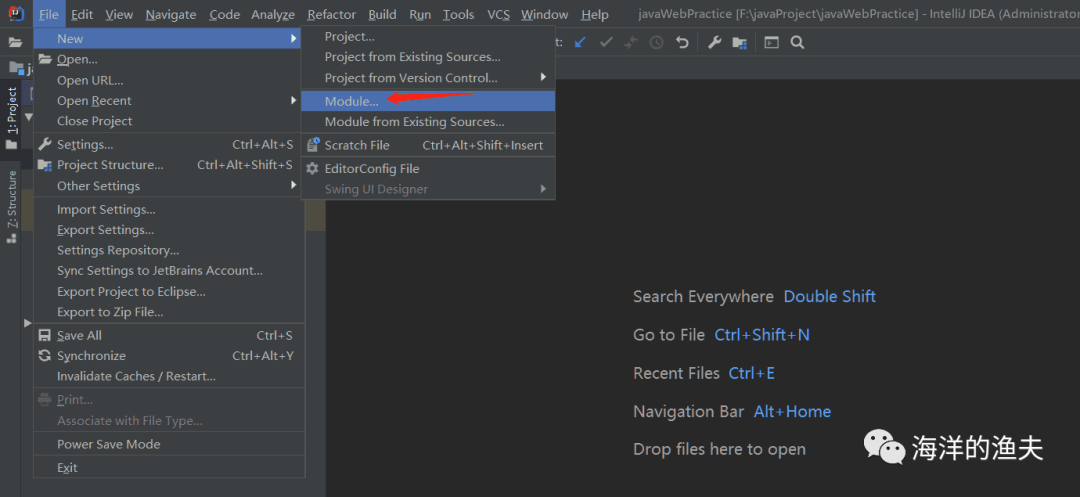Choose Invalidate Caches / Restart...

pyautogui.click(x=169, y=377)
